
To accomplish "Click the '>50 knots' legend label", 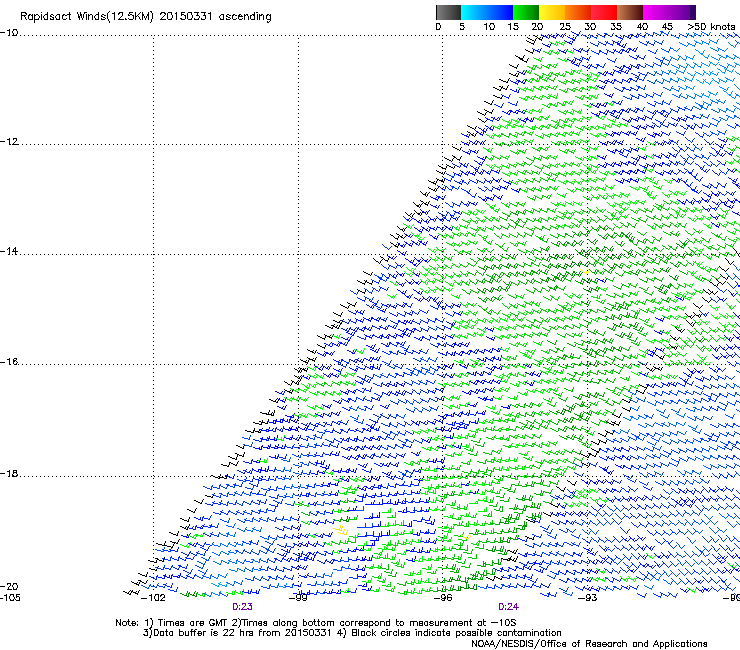I will (x=711, y=27).
